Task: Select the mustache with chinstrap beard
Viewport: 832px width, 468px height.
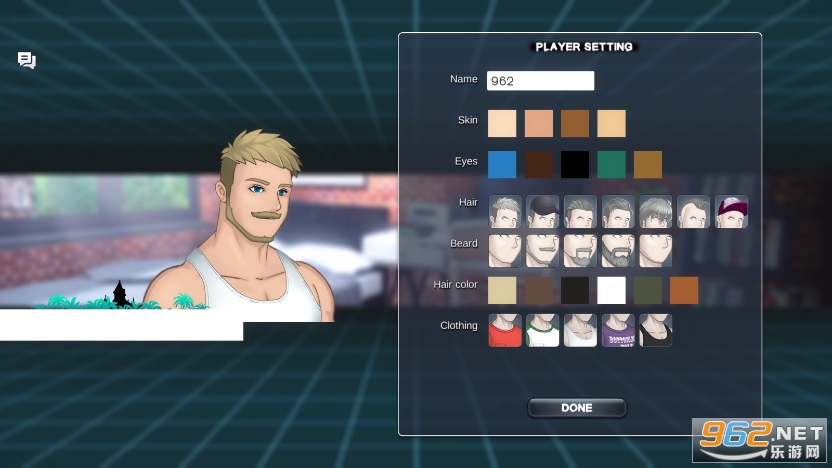Action: tap(542, 250)
